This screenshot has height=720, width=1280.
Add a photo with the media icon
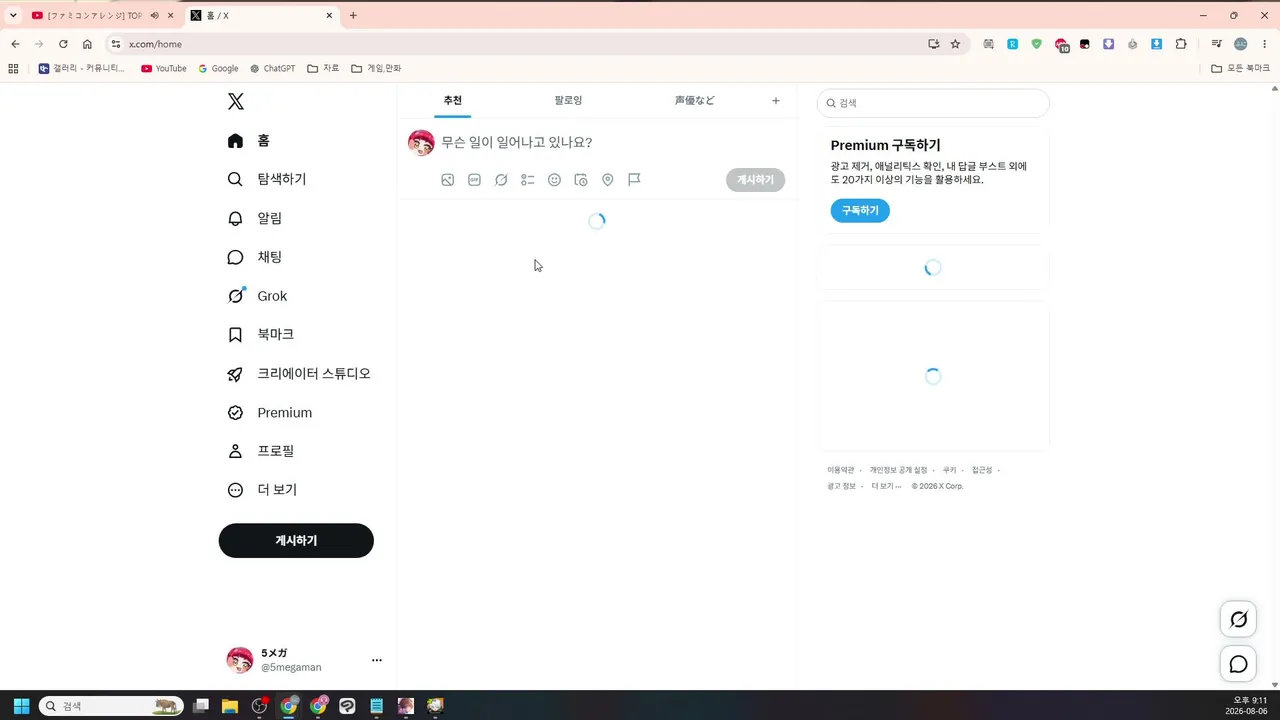pos(448,180)
